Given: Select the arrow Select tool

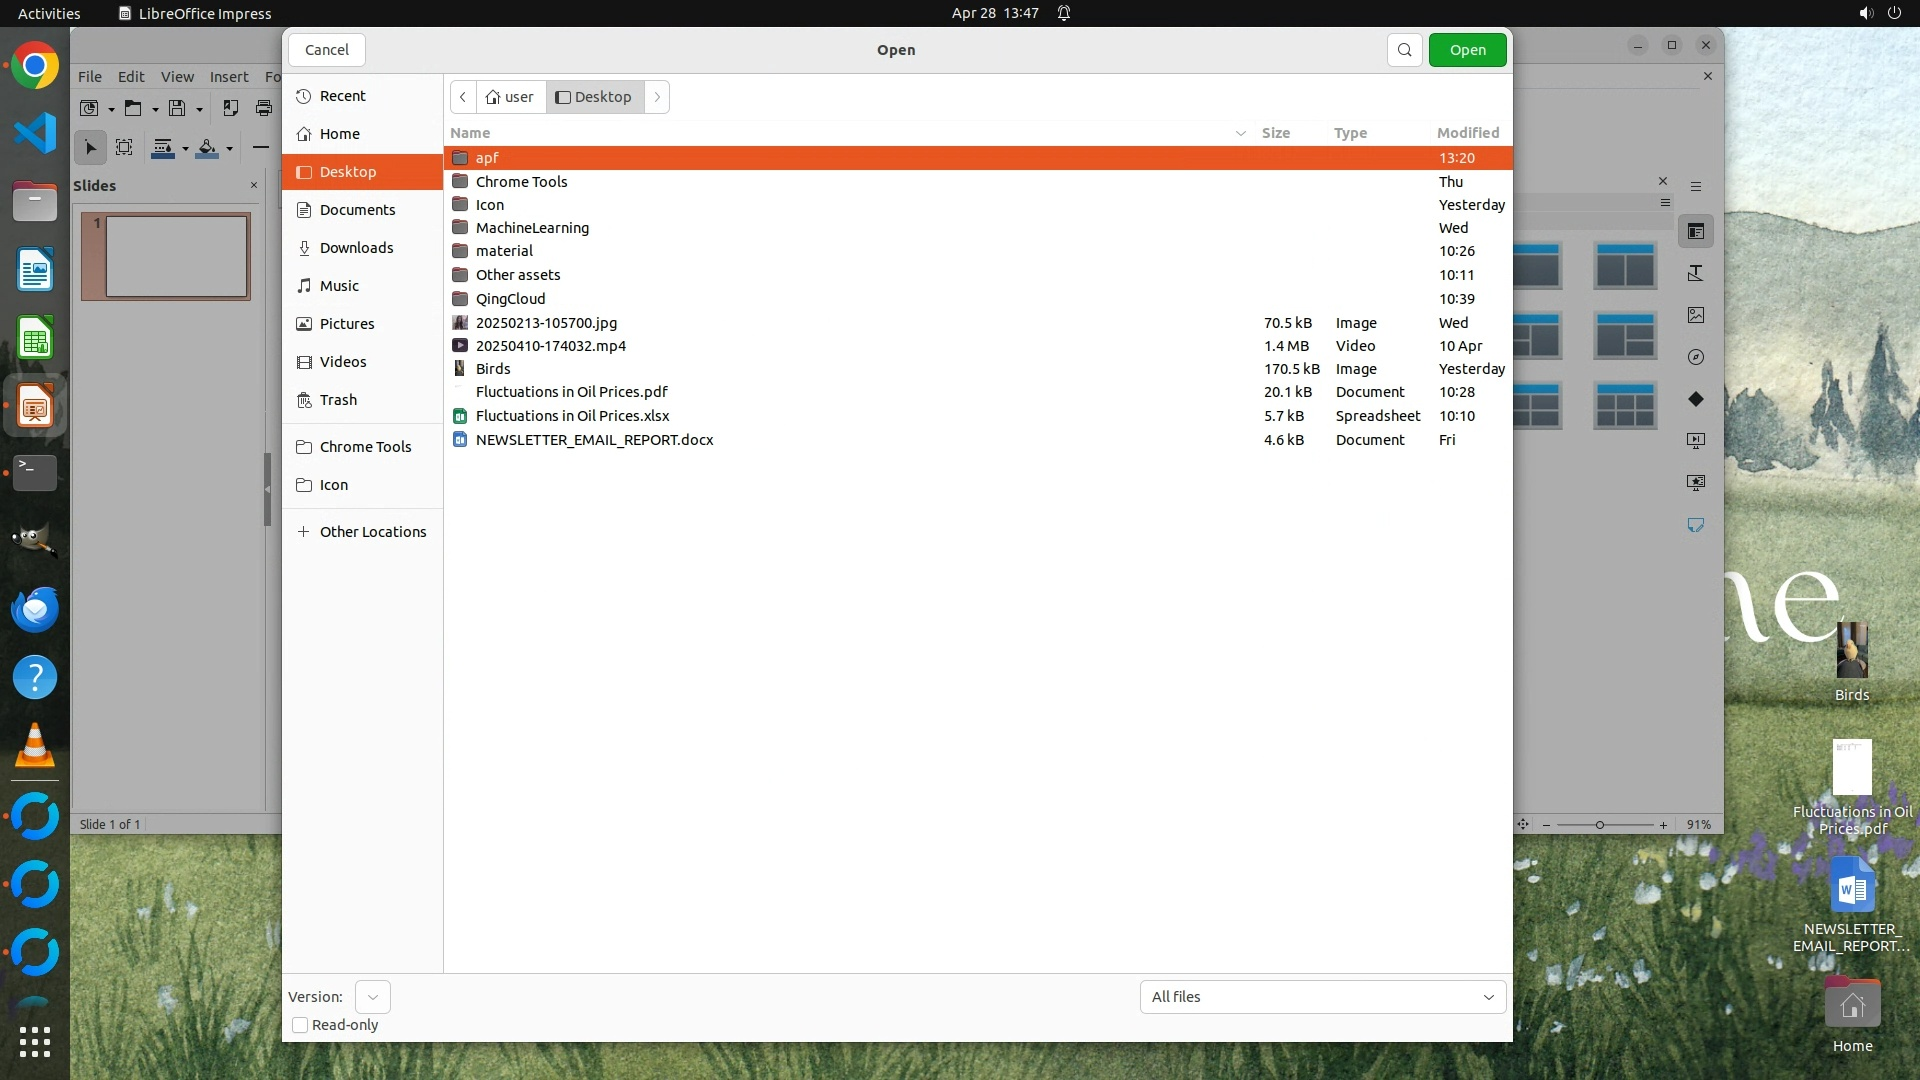Looking at the screenshot, I should [x=90, y=148].
